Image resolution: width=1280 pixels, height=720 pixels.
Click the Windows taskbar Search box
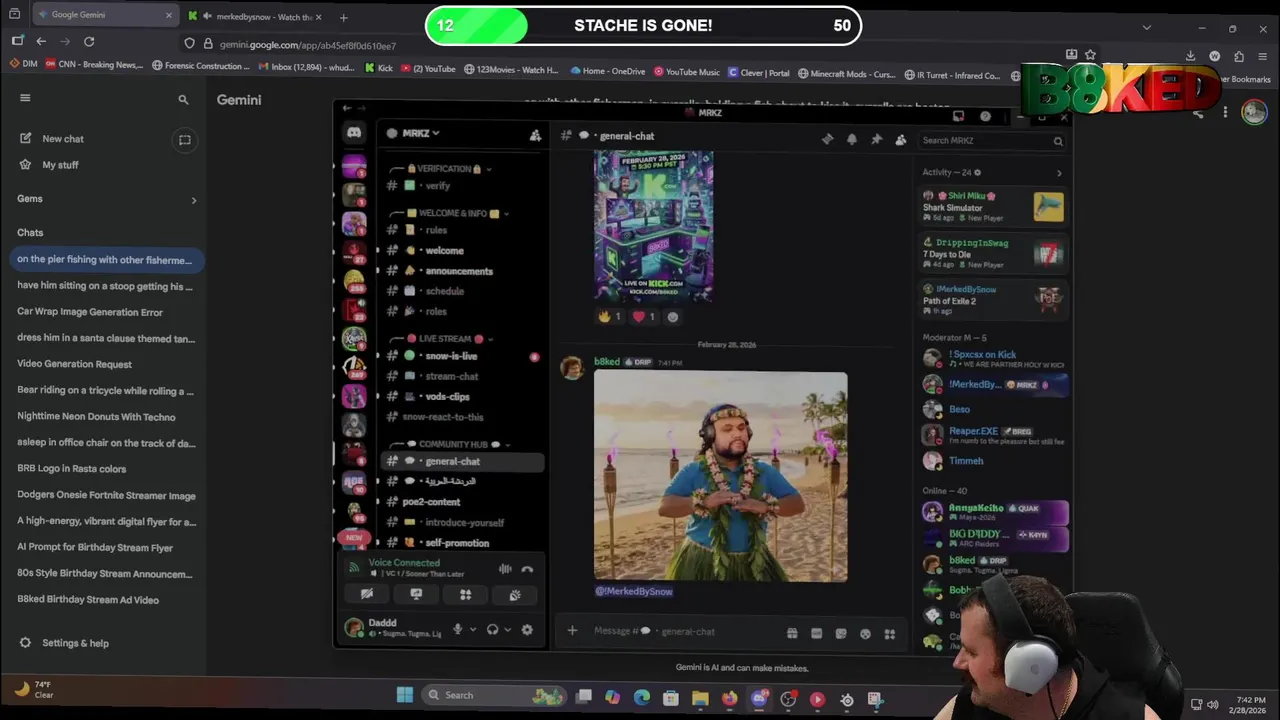pyautogui.click(x=493, y=695)
